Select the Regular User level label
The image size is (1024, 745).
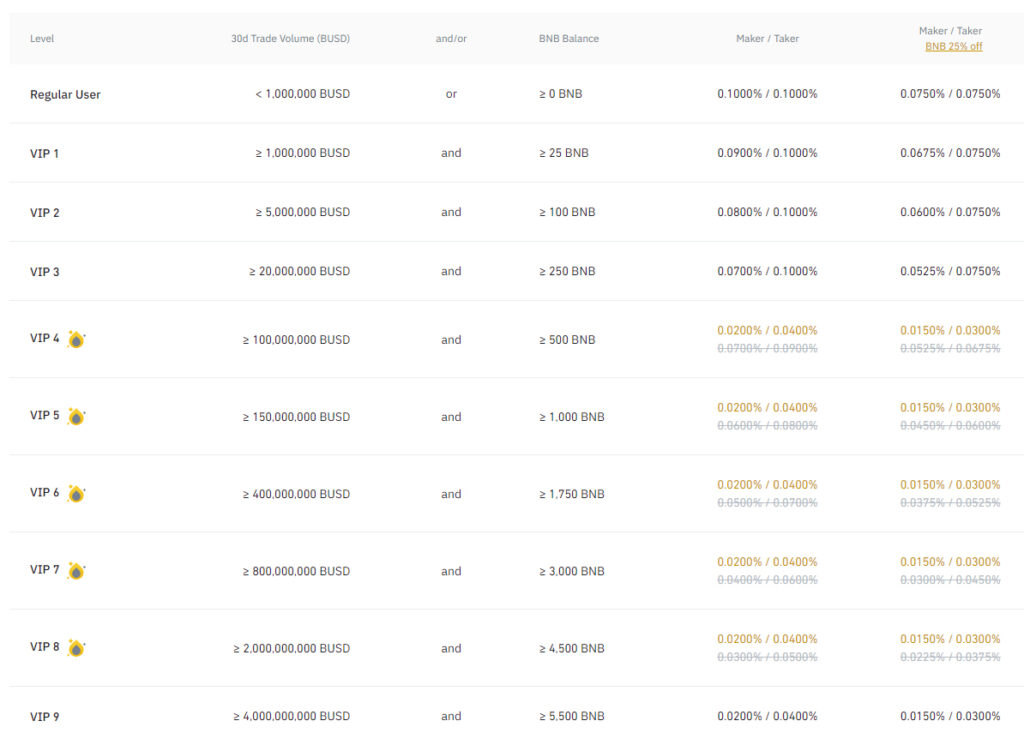65,94
